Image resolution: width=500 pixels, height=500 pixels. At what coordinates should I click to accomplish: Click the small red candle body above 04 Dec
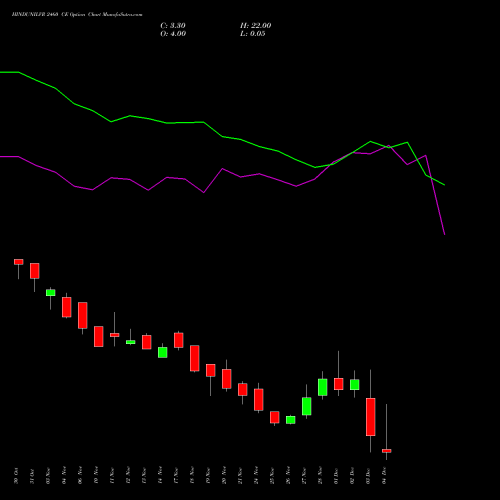[387, 451]
